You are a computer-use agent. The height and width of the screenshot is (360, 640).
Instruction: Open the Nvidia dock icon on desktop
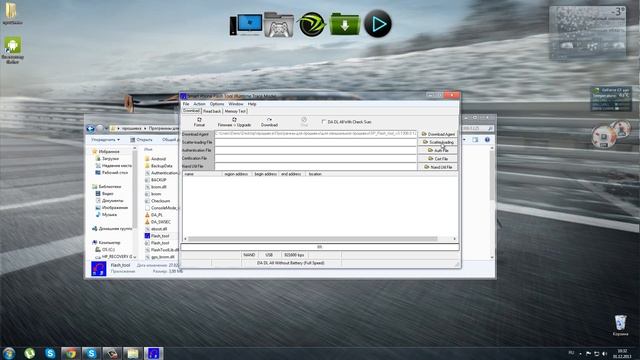pyautogui.click(x=311, y=24)
